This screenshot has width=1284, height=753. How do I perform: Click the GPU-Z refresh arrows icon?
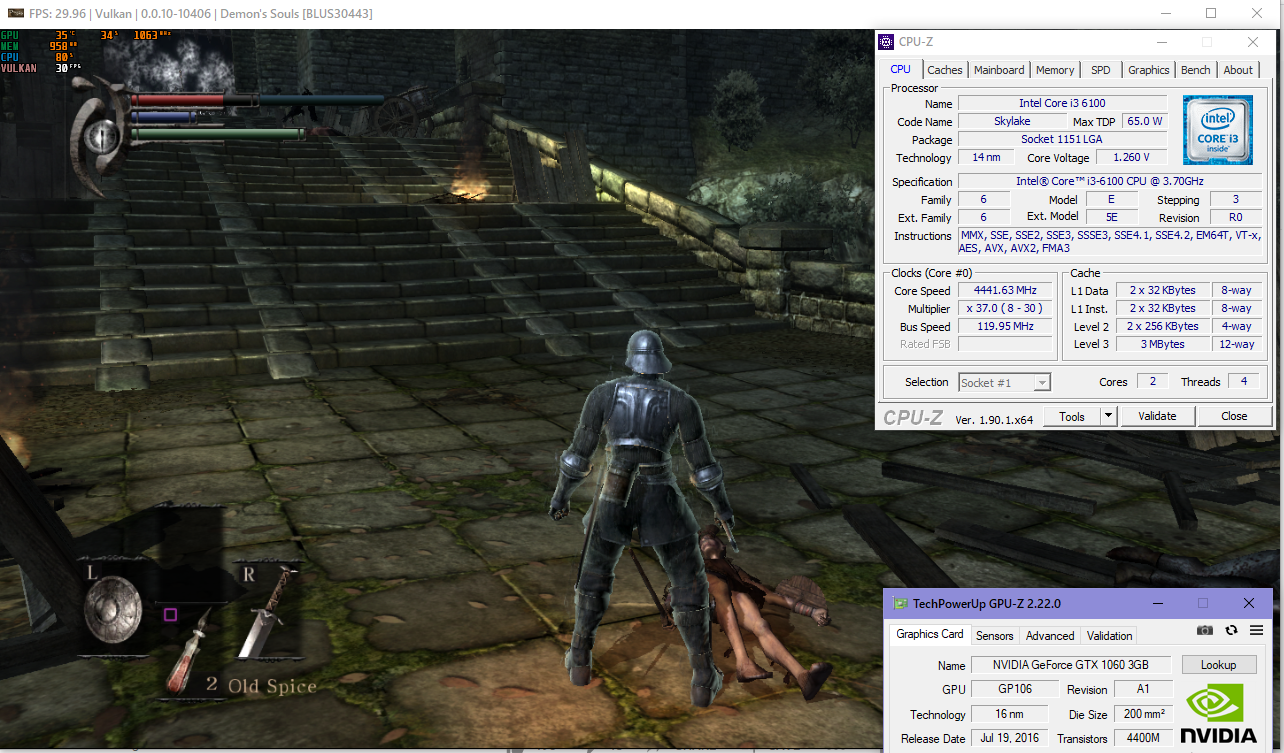[x=1231, y=630]
